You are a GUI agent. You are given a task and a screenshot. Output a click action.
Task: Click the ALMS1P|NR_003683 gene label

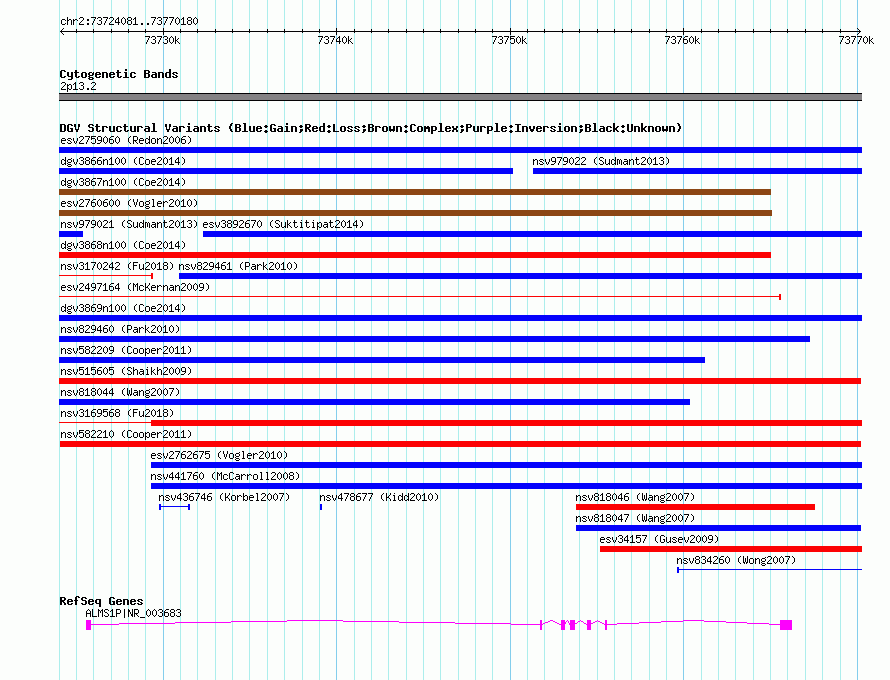point(133,613)
